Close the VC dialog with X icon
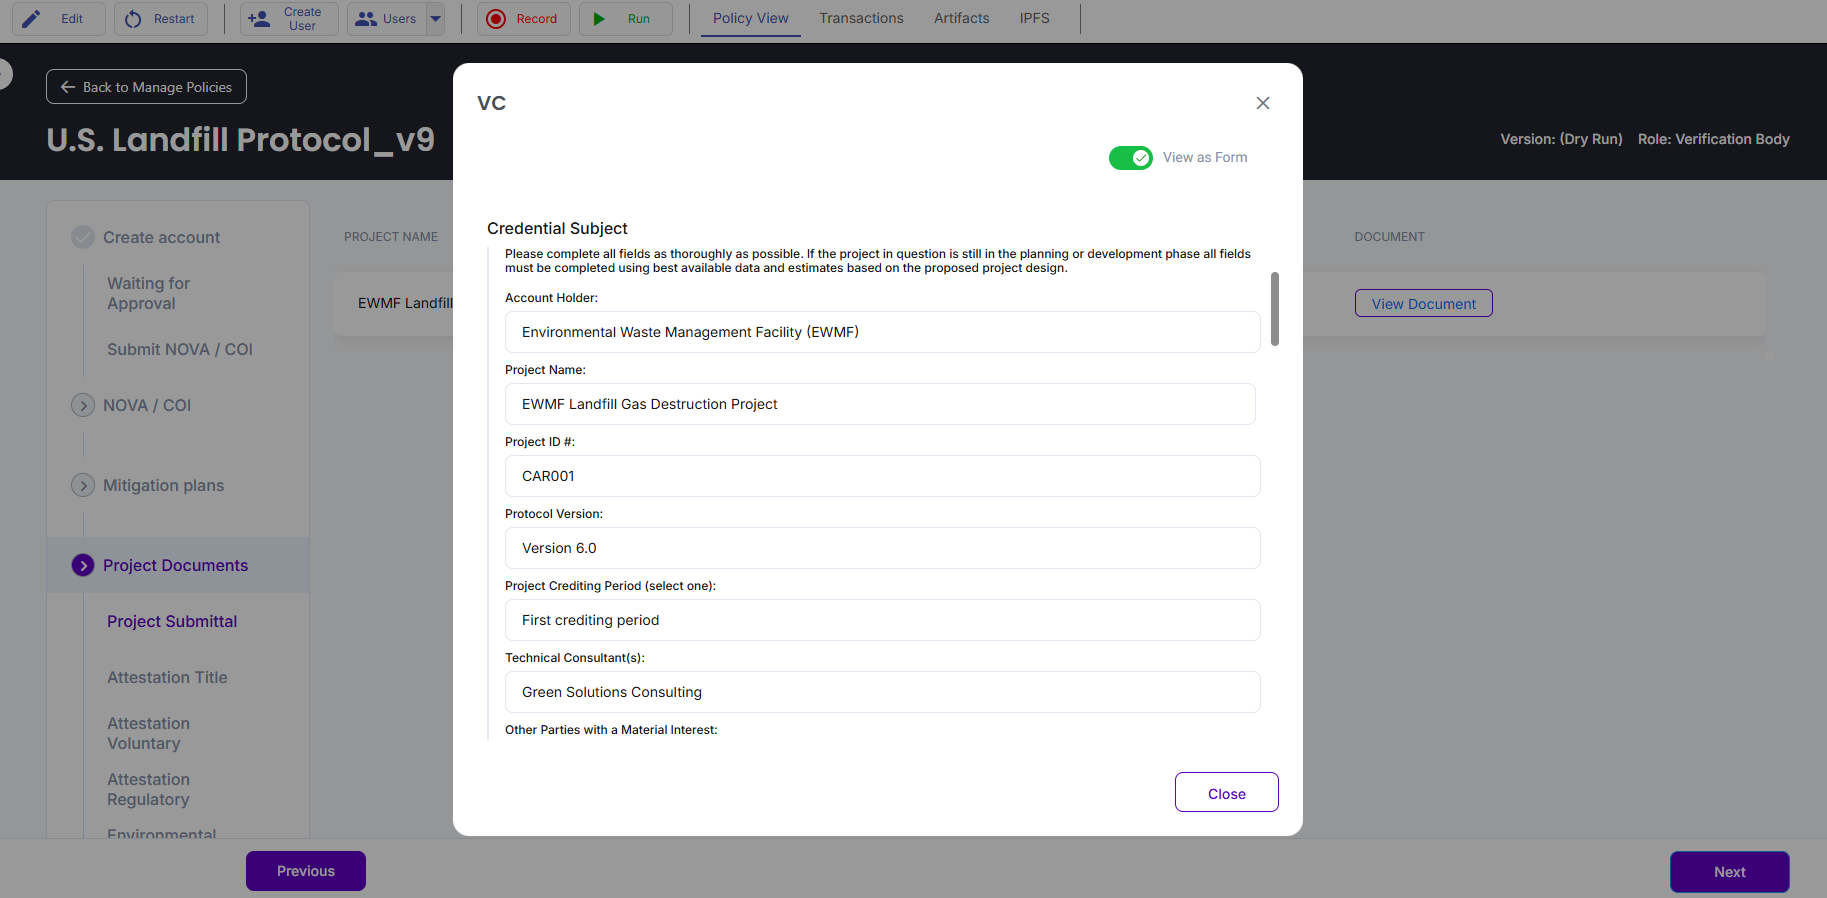 tap(1263, 103)
